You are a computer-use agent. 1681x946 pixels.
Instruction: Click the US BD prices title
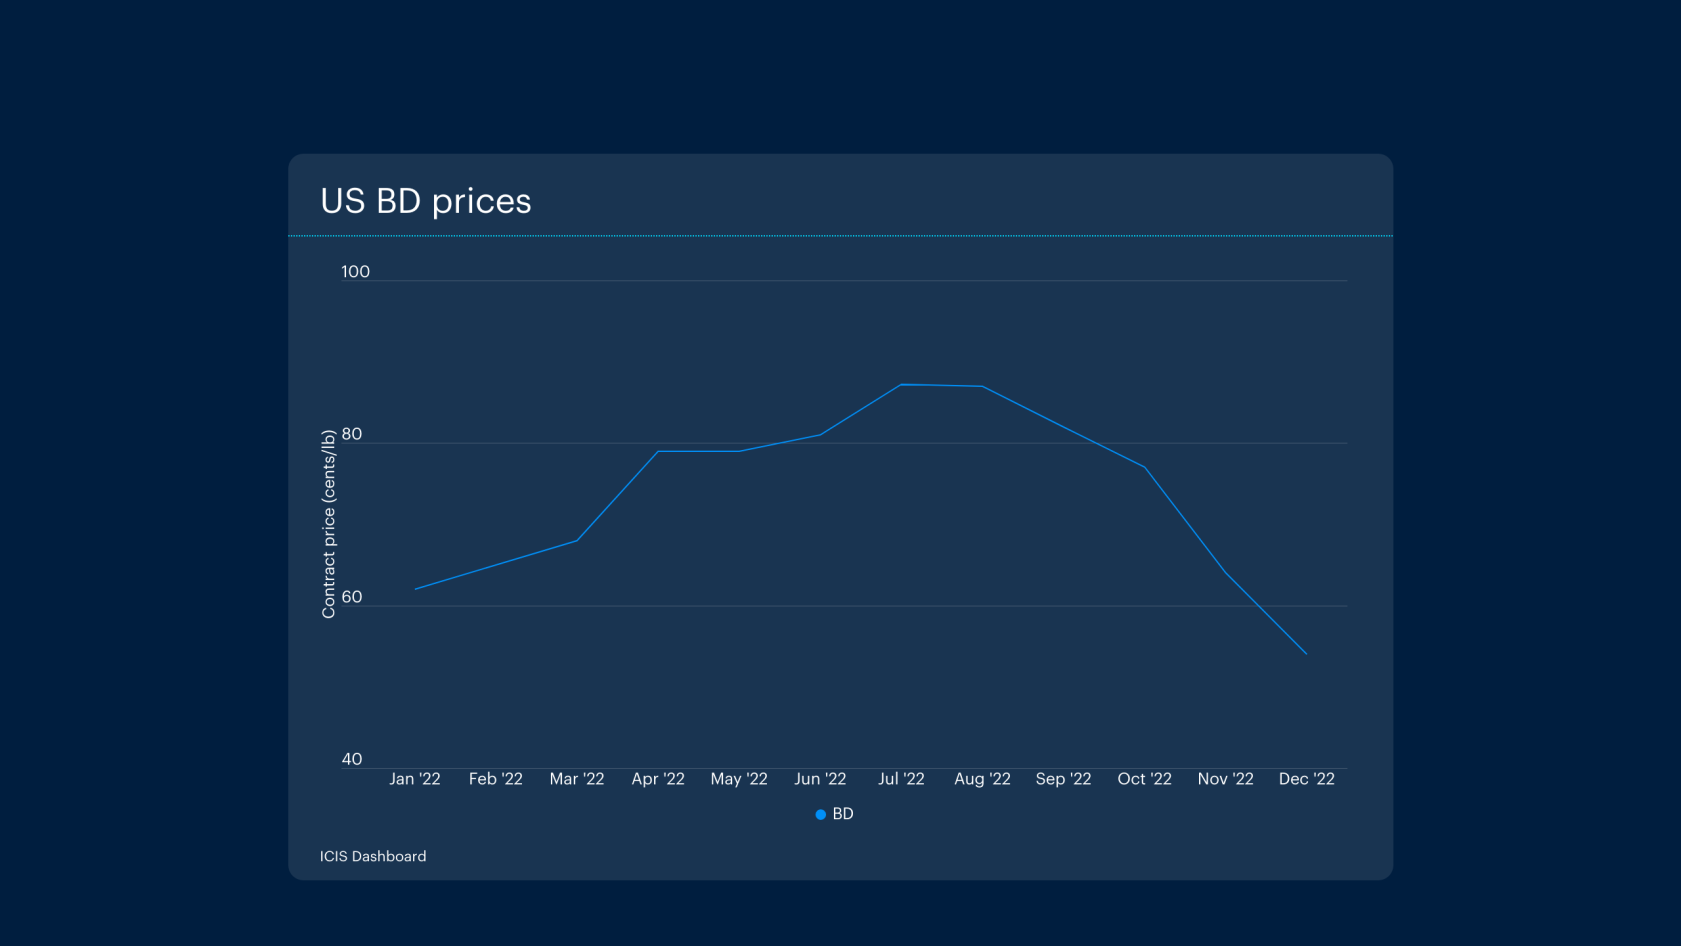[x=426, y=201]
